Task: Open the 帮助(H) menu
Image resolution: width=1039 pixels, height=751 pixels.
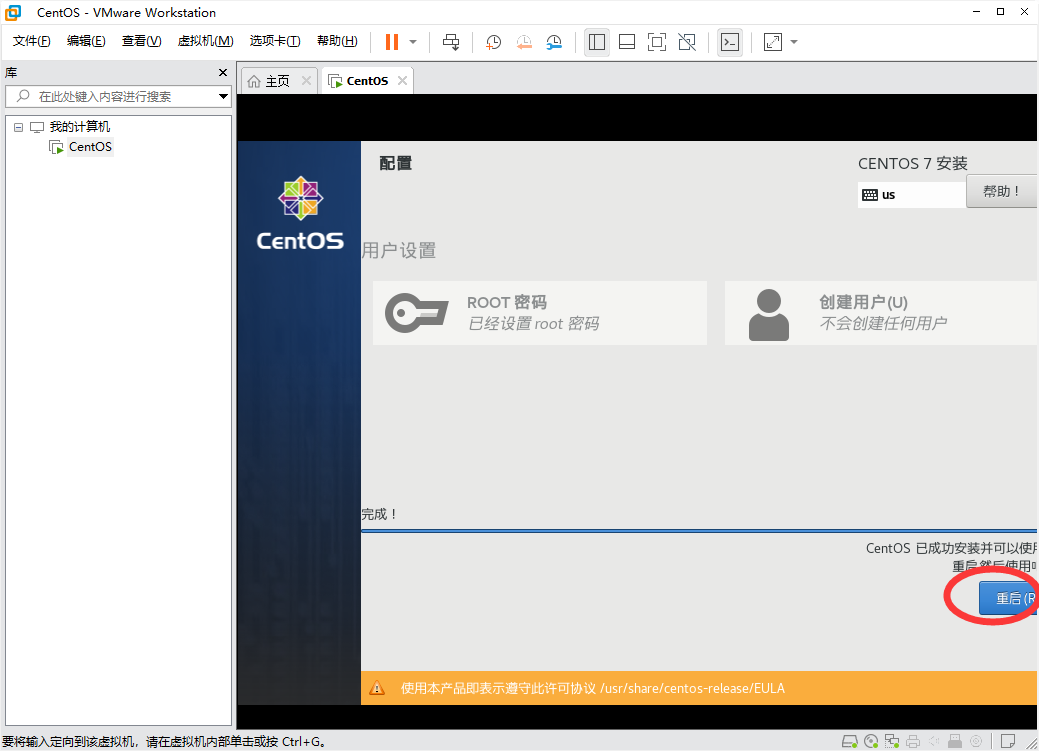Action: (x=337, y=41)
